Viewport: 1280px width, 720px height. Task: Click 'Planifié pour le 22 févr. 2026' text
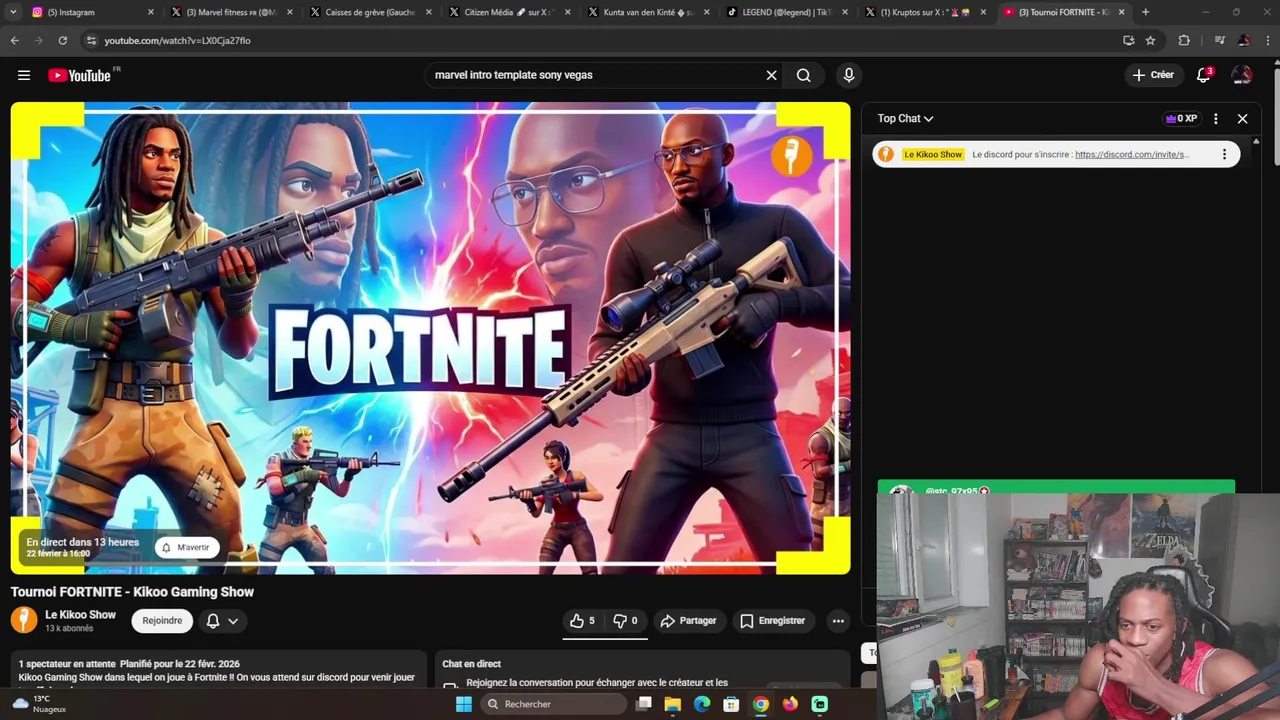coord(180,664)
